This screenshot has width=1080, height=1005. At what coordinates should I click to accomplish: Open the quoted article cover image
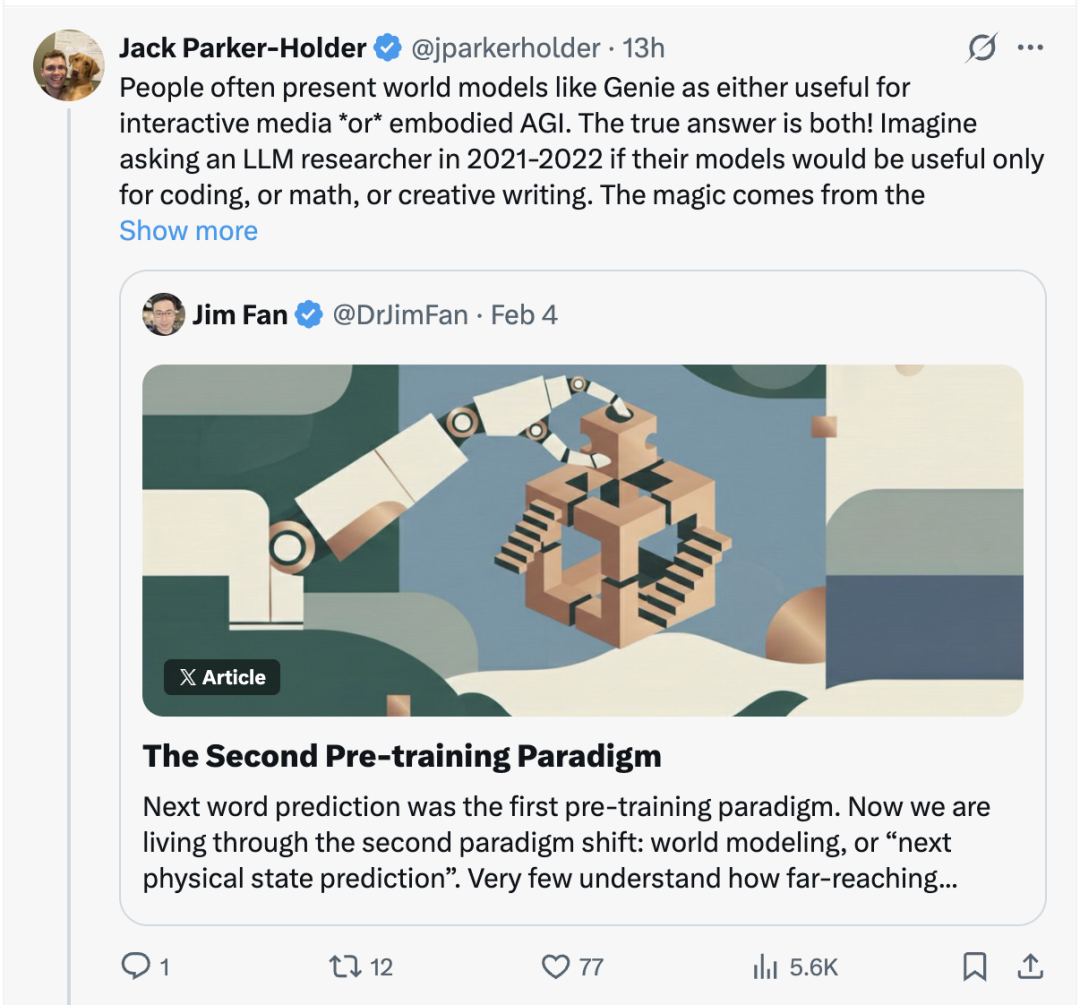coord(582,540)
